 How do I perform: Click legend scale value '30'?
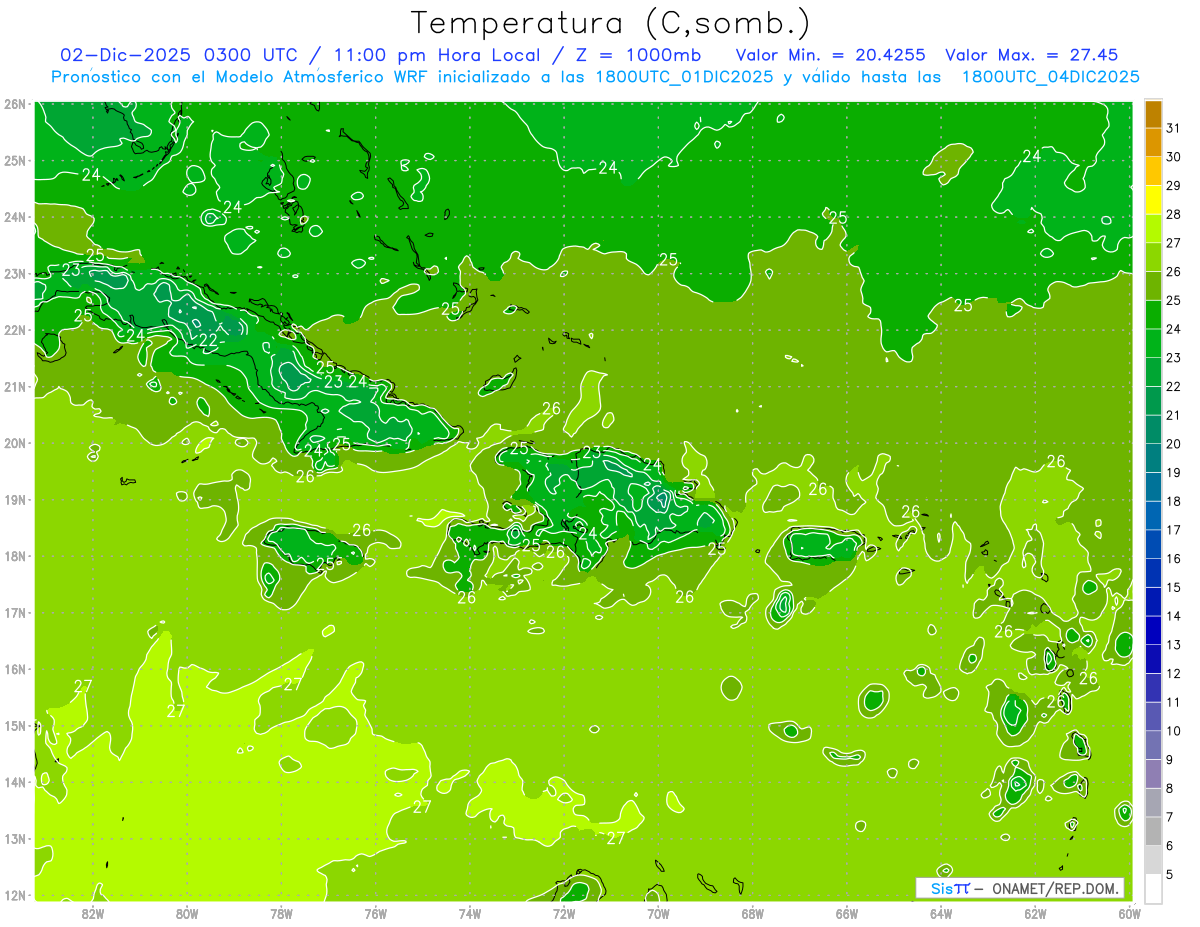pos(1173,157)
